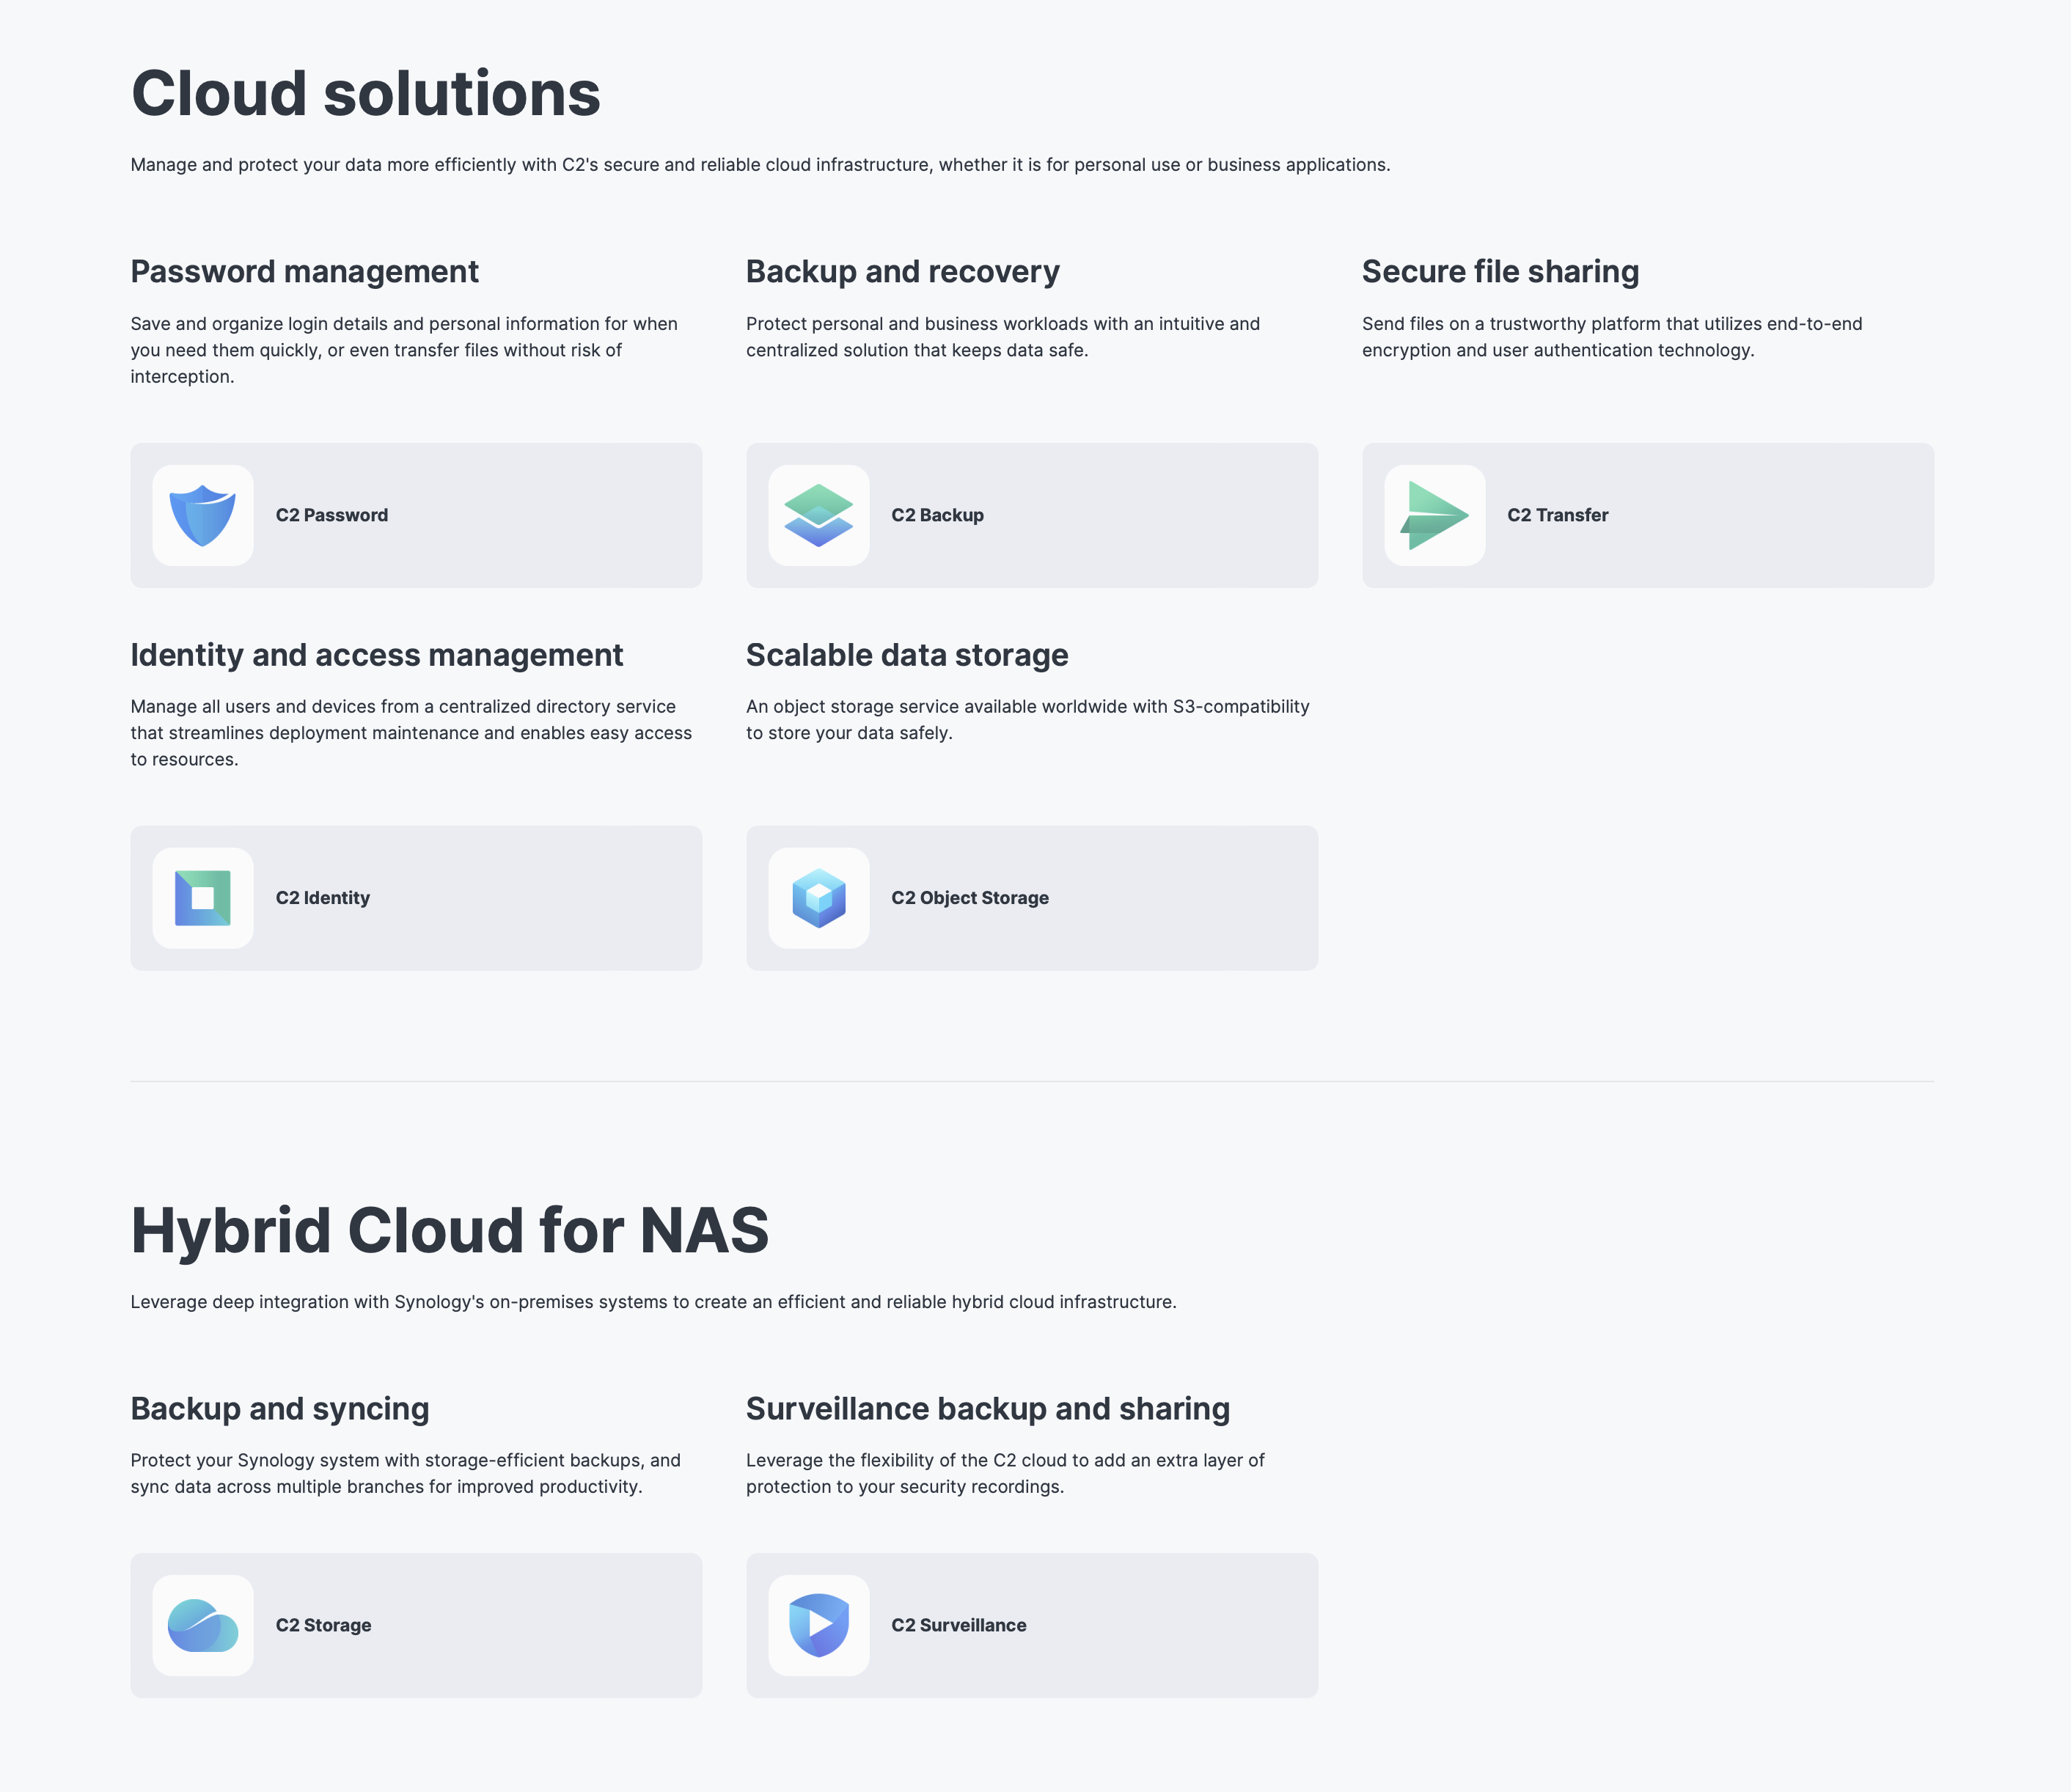Open the C2 Transfer link
The image size is (2071, 1792).
click(1648, 515)
